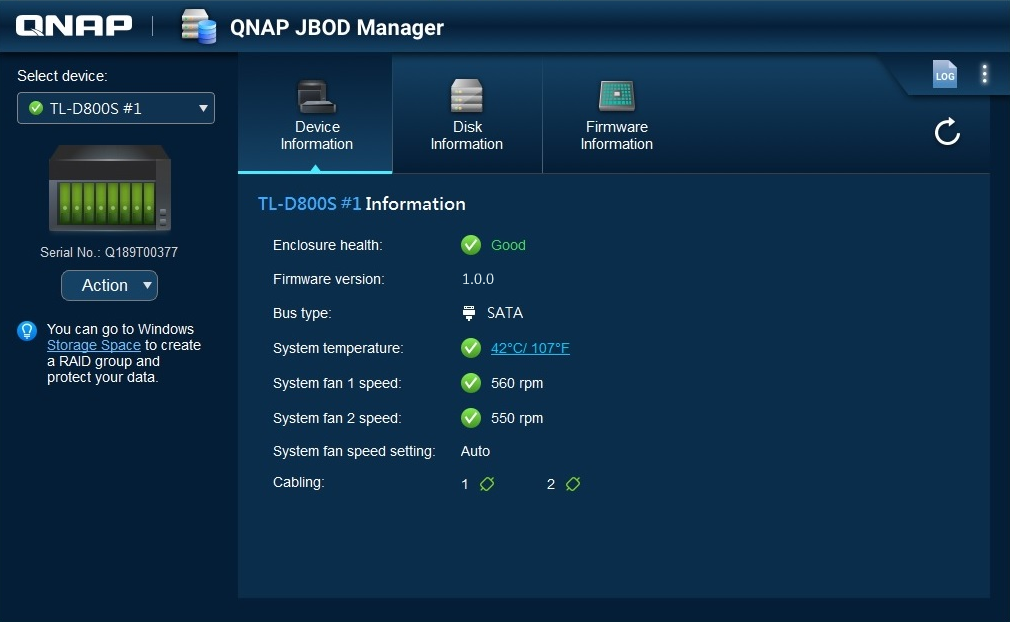Viewport: 1010px width, 622px height.
Task: Click the 42°C/ 107°F temperature link
Action: 530,348
